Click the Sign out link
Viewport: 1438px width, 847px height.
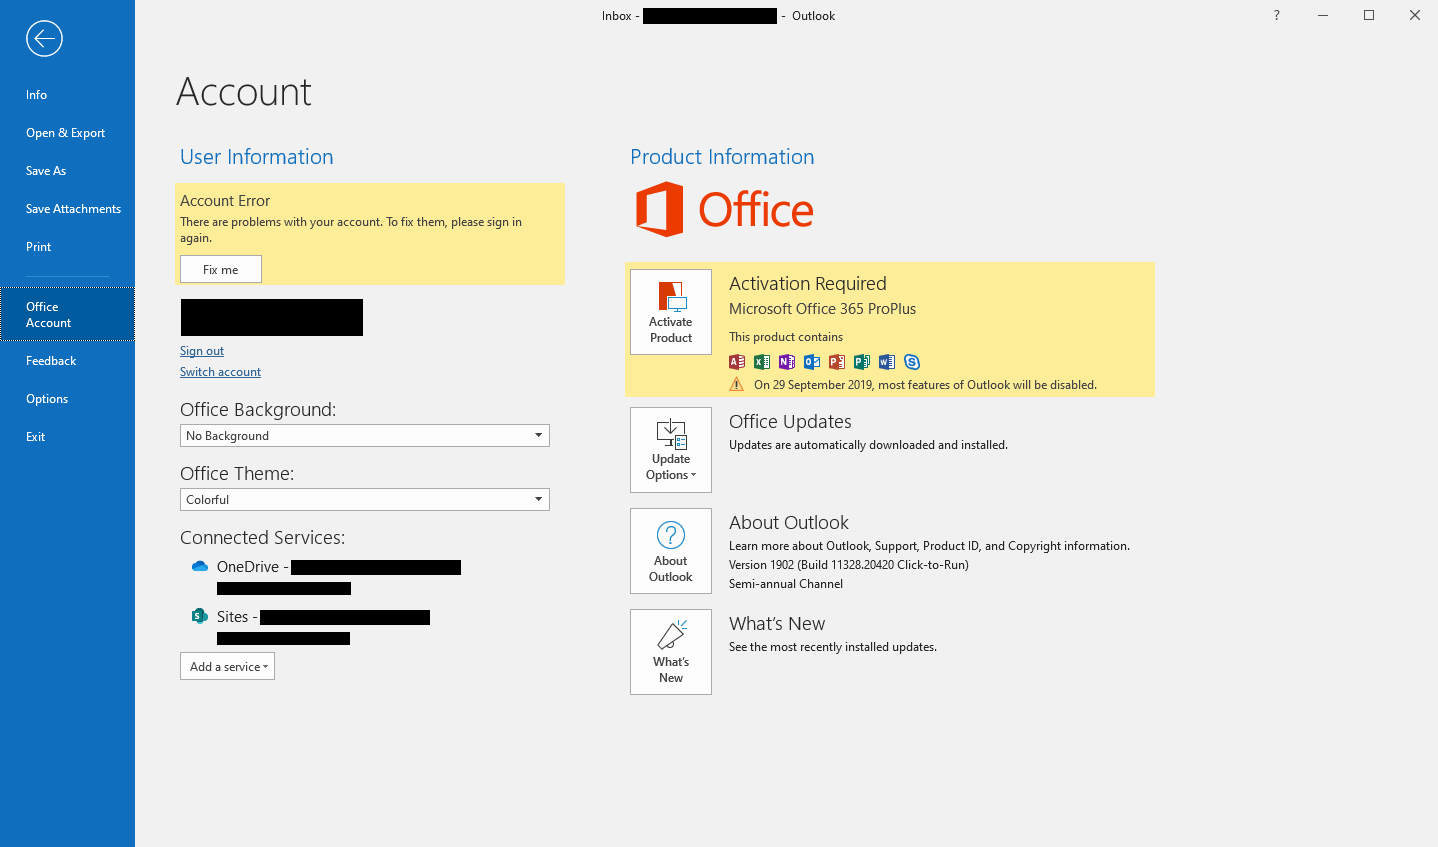click(x=201, y=350)
